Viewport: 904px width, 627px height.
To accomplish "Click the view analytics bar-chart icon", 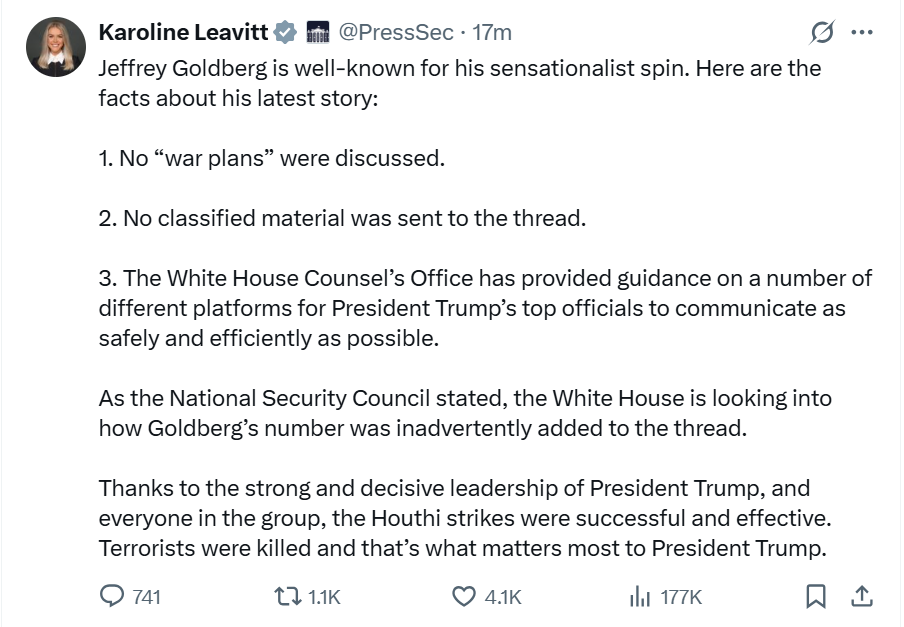I will [x=639, y=596].
